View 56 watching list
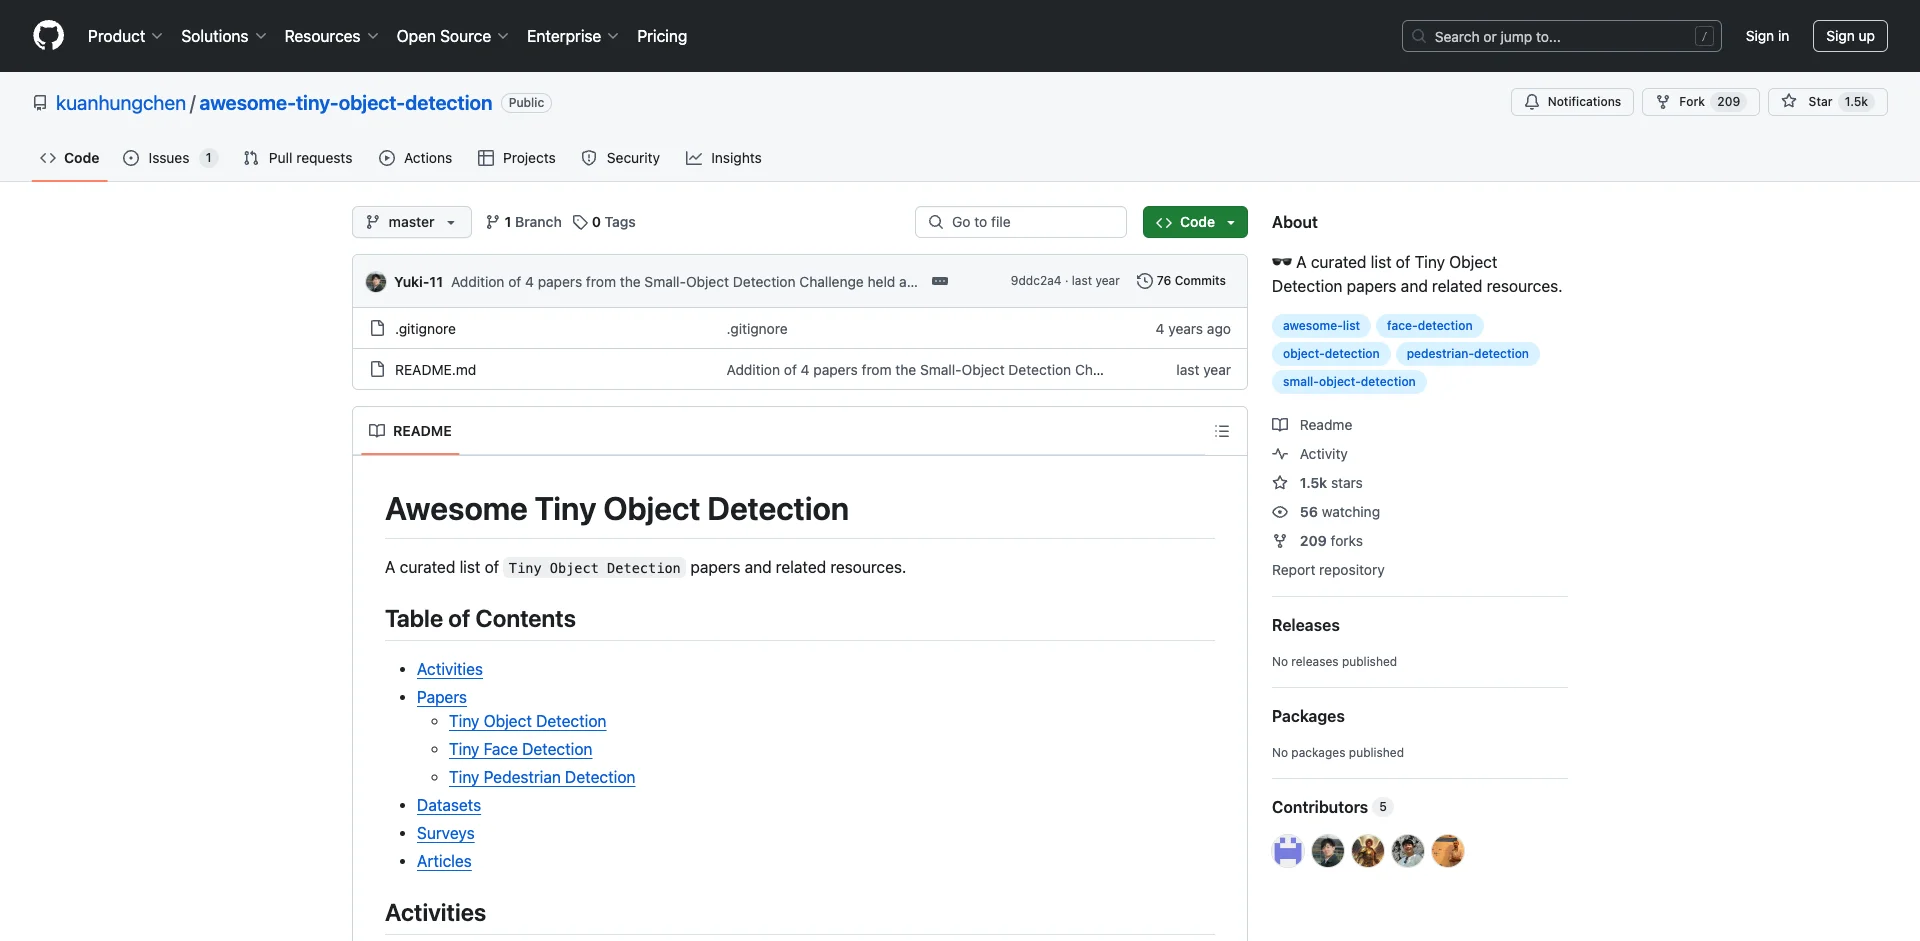 [x=1326, y=512]
